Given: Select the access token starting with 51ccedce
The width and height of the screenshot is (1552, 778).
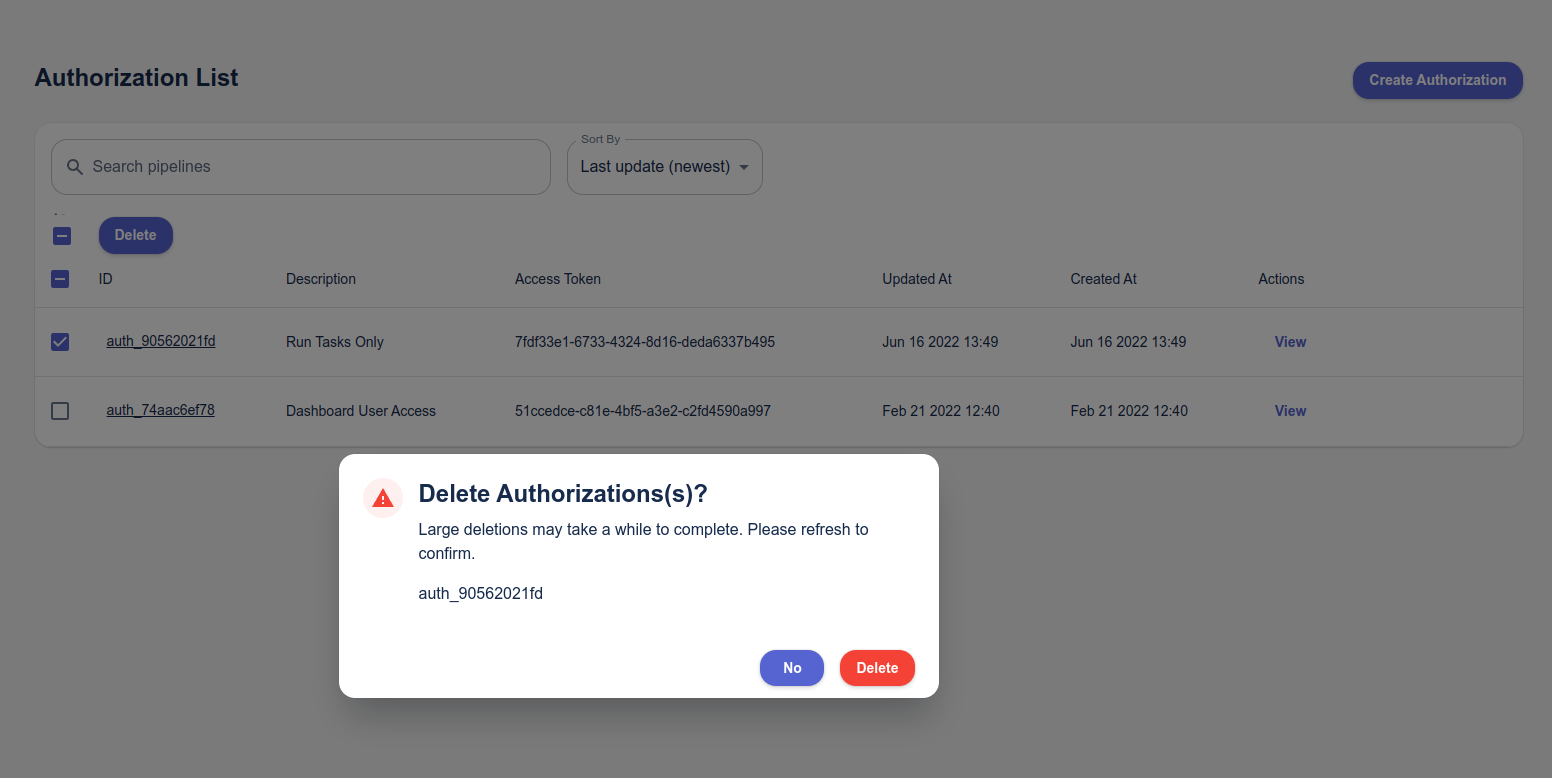Looking at the screenshot, I should click(x=643, y=411).
